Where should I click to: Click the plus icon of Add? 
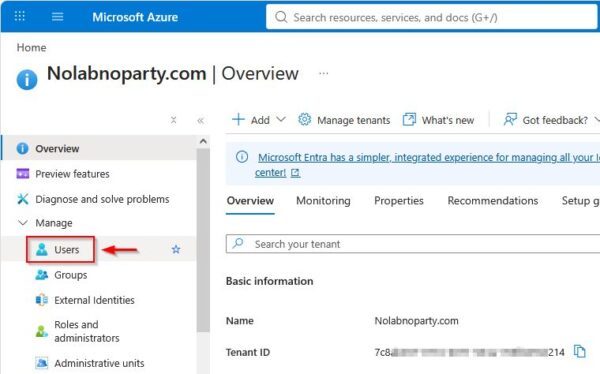tap(238, 119)
